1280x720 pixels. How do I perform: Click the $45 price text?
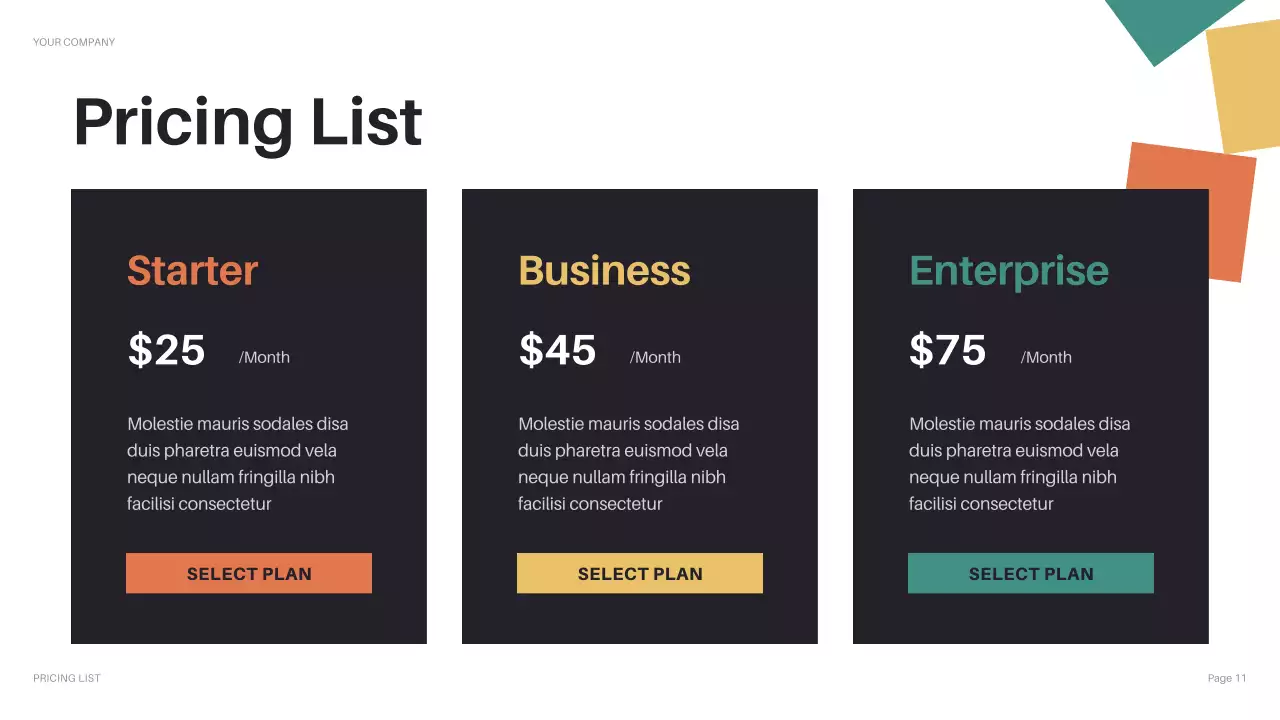point(557,351)
